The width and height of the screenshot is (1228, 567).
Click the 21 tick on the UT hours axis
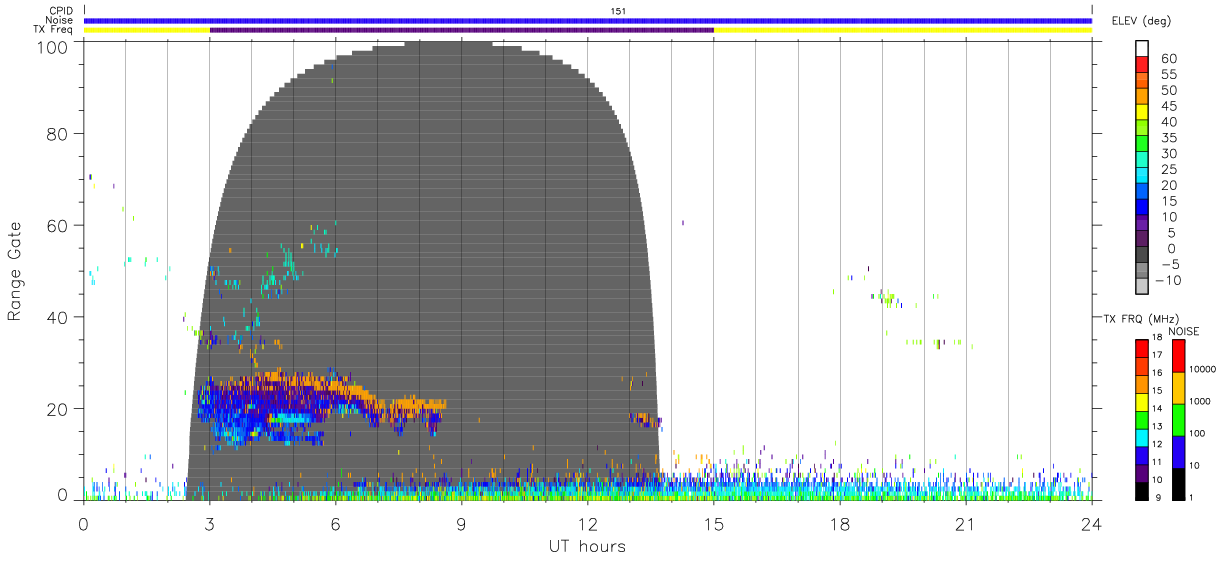(966, 523)
